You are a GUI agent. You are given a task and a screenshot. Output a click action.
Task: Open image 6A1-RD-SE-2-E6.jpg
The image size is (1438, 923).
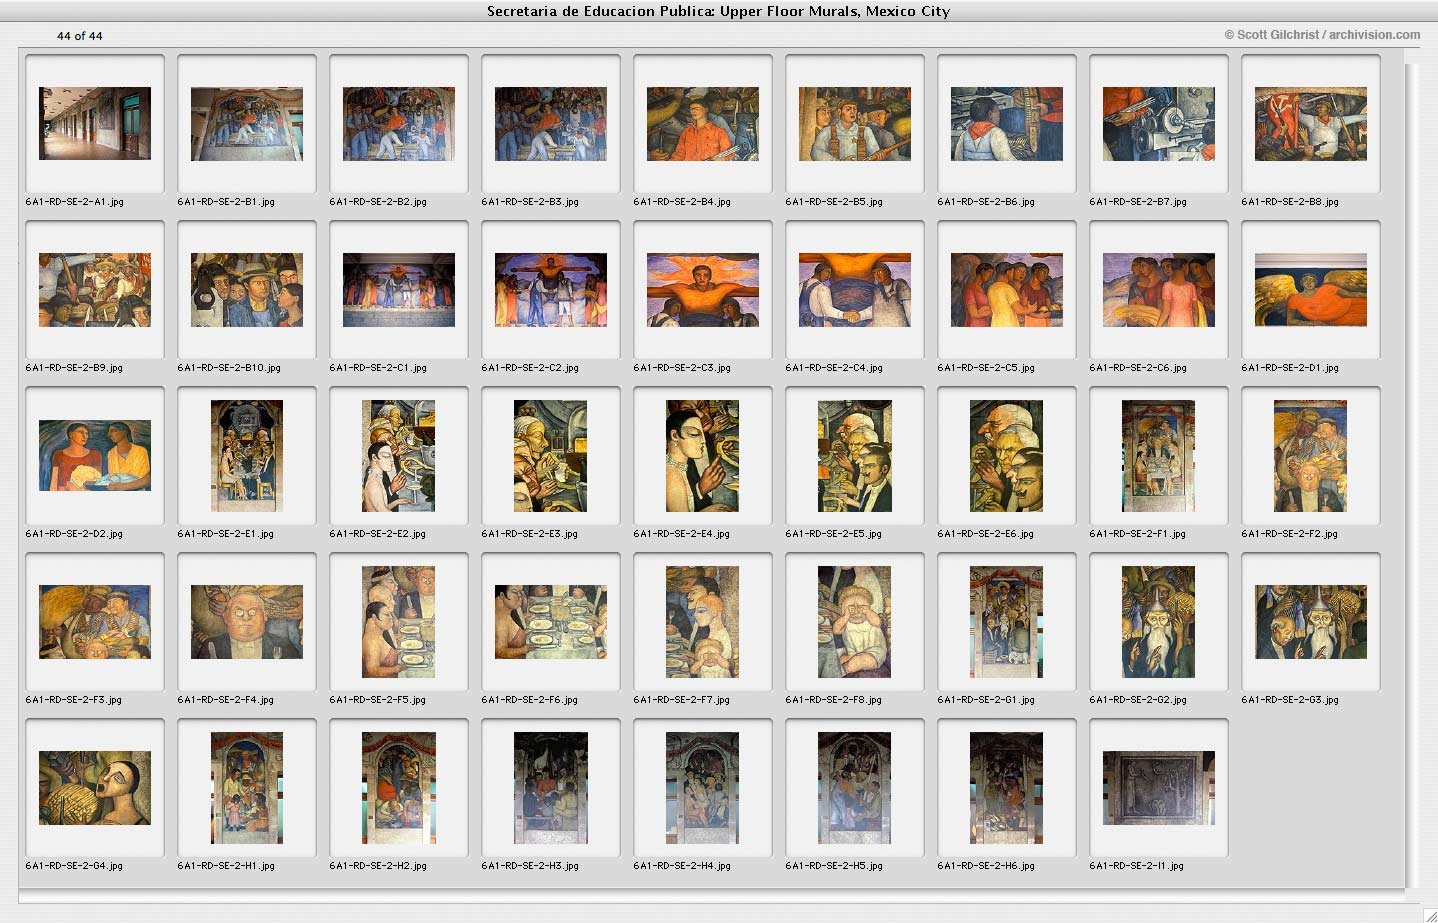click(1007, 456)
